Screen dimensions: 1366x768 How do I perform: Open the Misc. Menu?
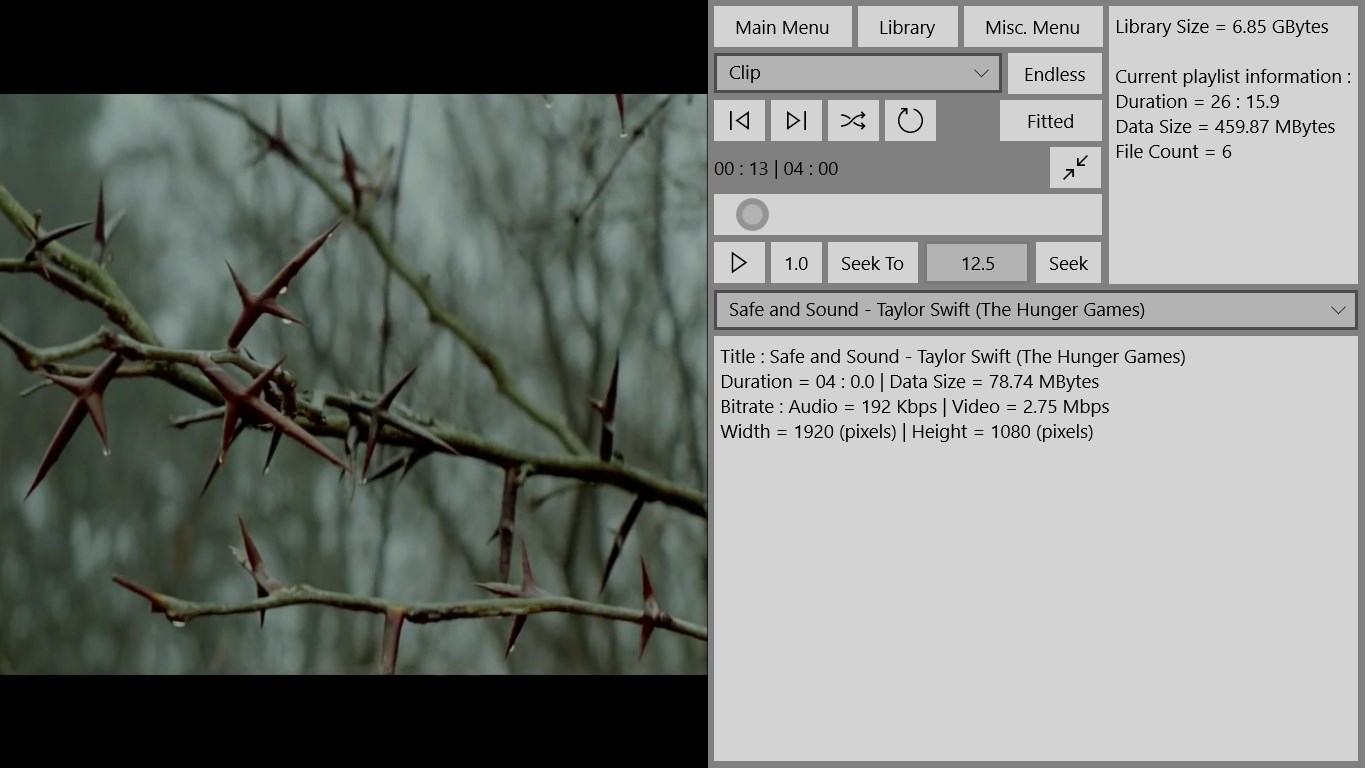pyautogui.click(x=1033, y=27)
